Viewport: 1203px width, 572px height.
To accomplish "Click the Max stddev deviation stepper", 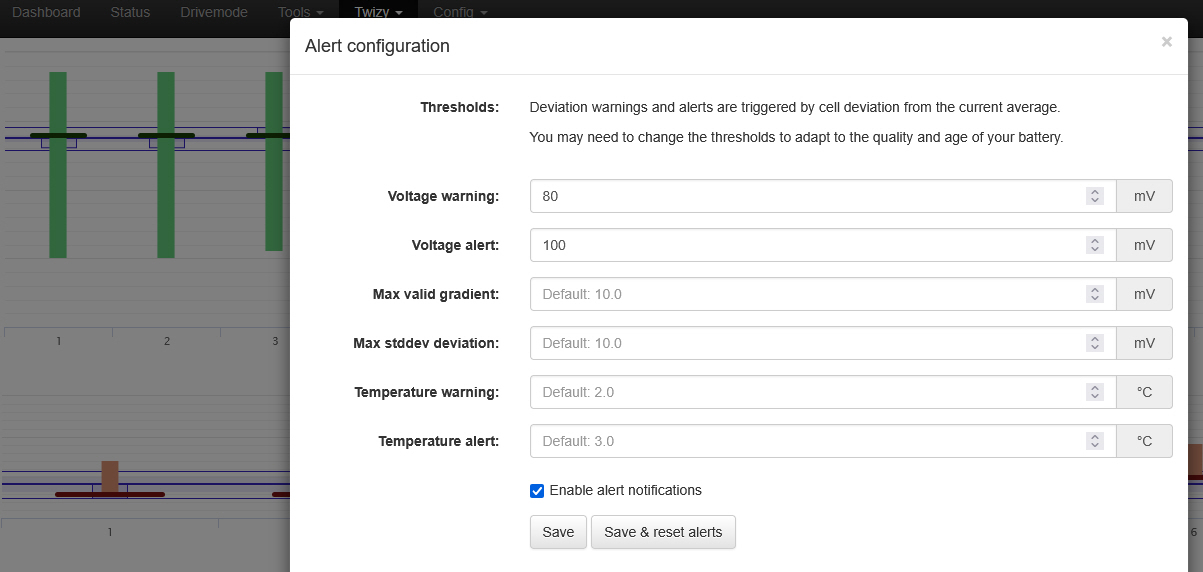I will 1095,343.
